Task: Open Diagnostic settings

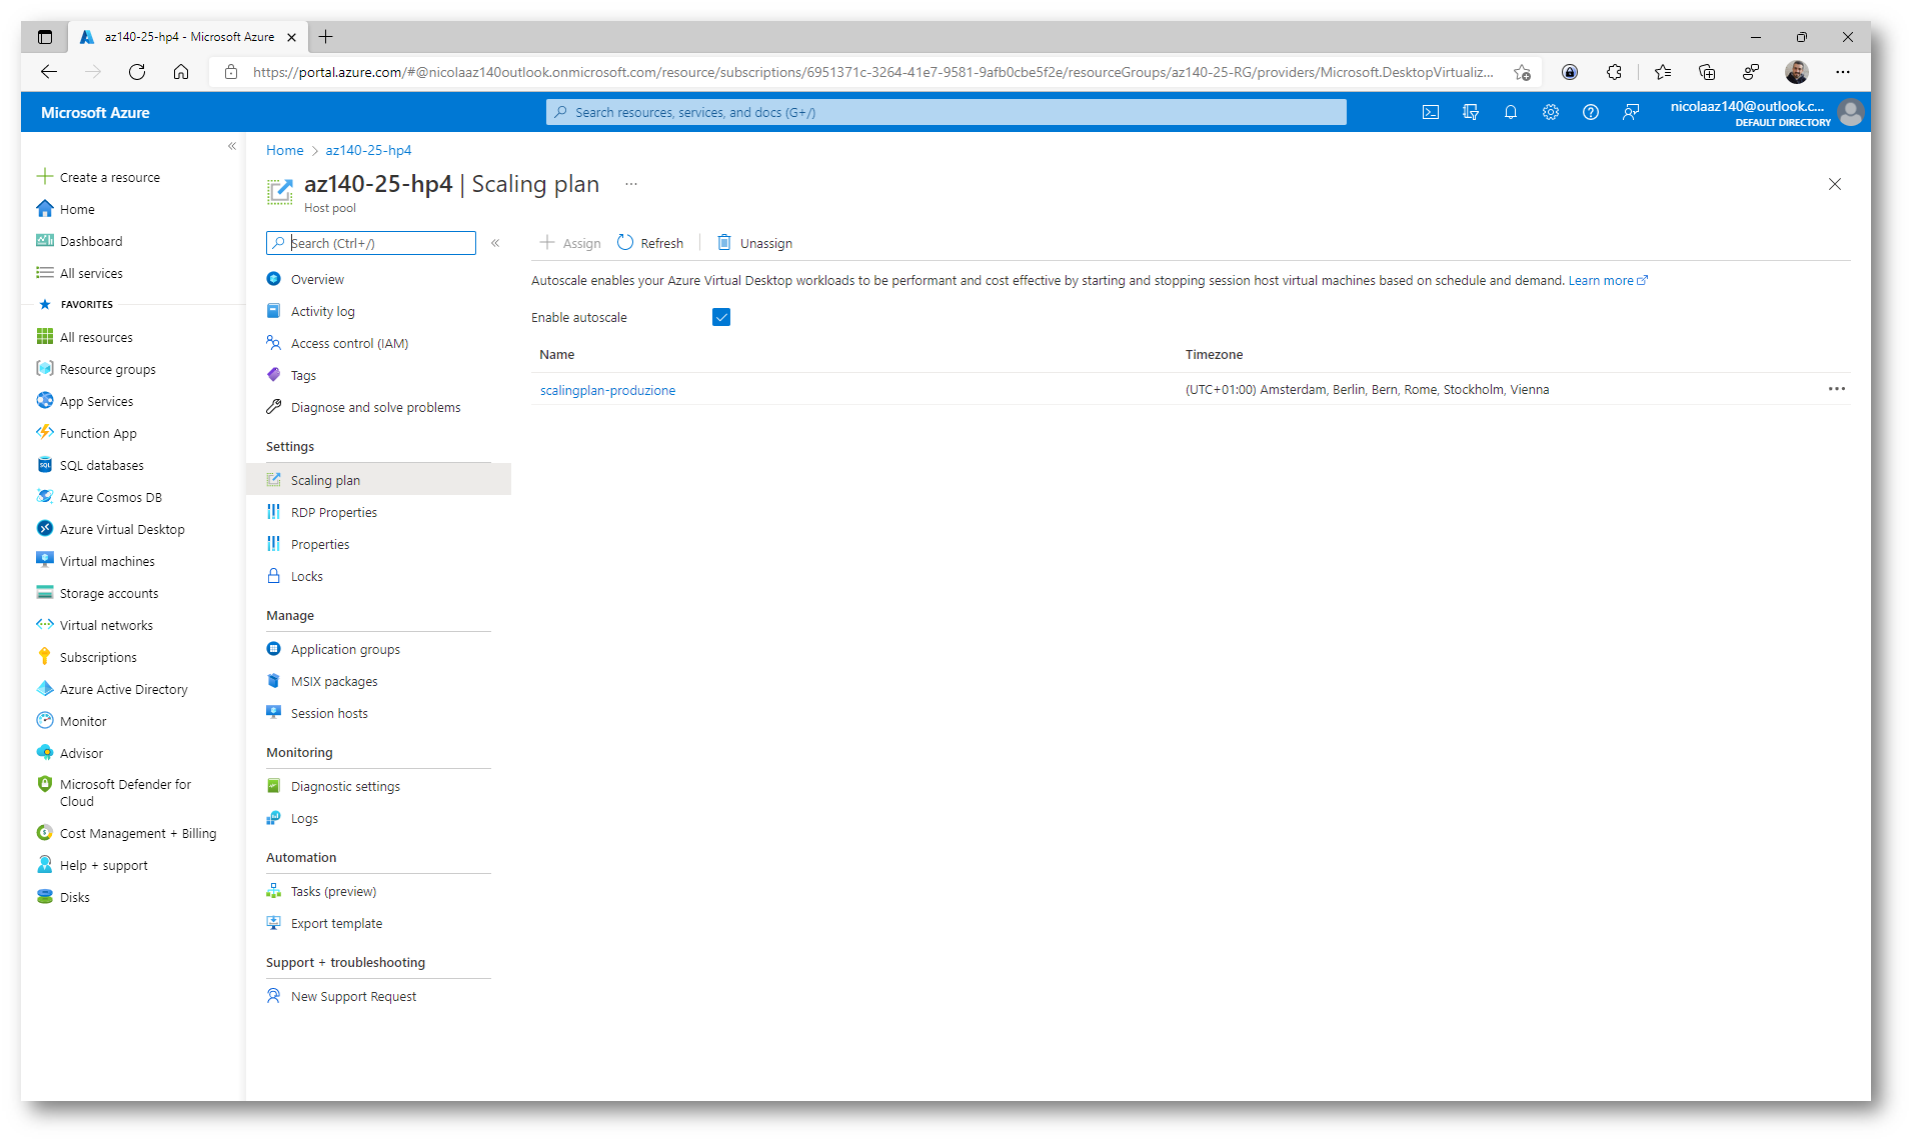Action: tap(345, 786)
